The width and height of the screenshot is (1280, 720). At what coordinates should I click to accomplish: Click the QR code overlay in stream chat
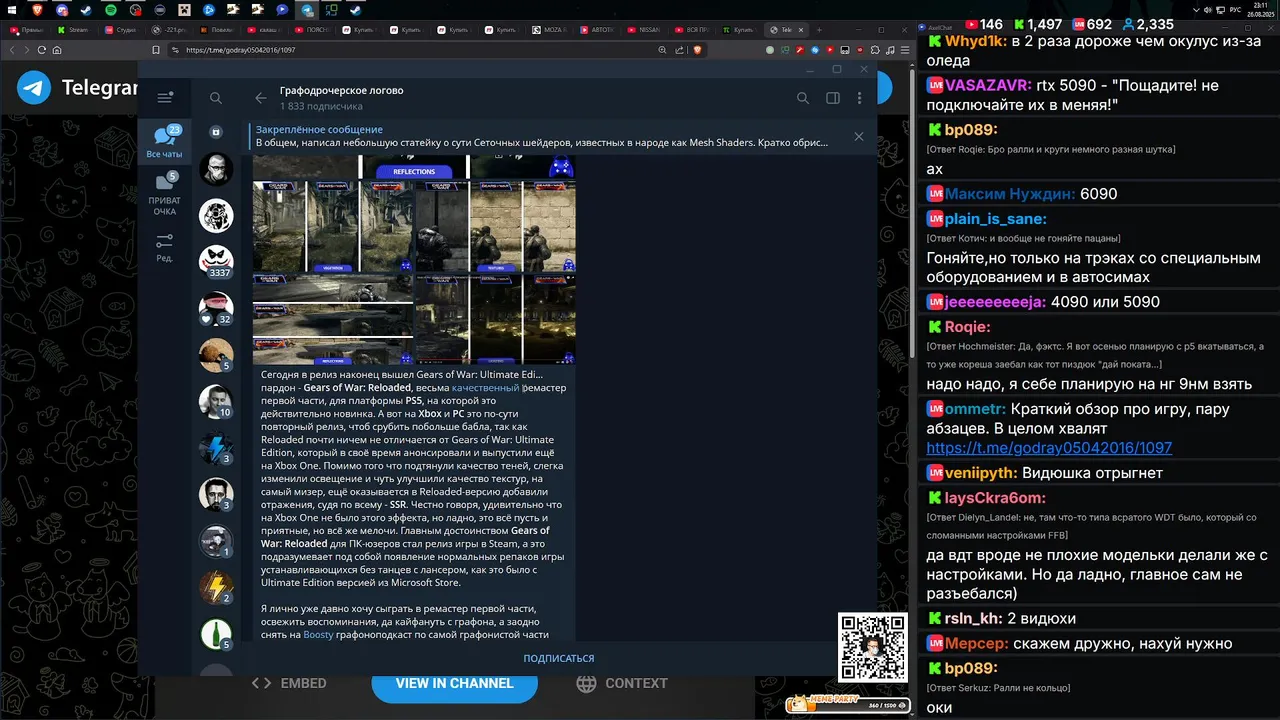[x=872, y=647]
